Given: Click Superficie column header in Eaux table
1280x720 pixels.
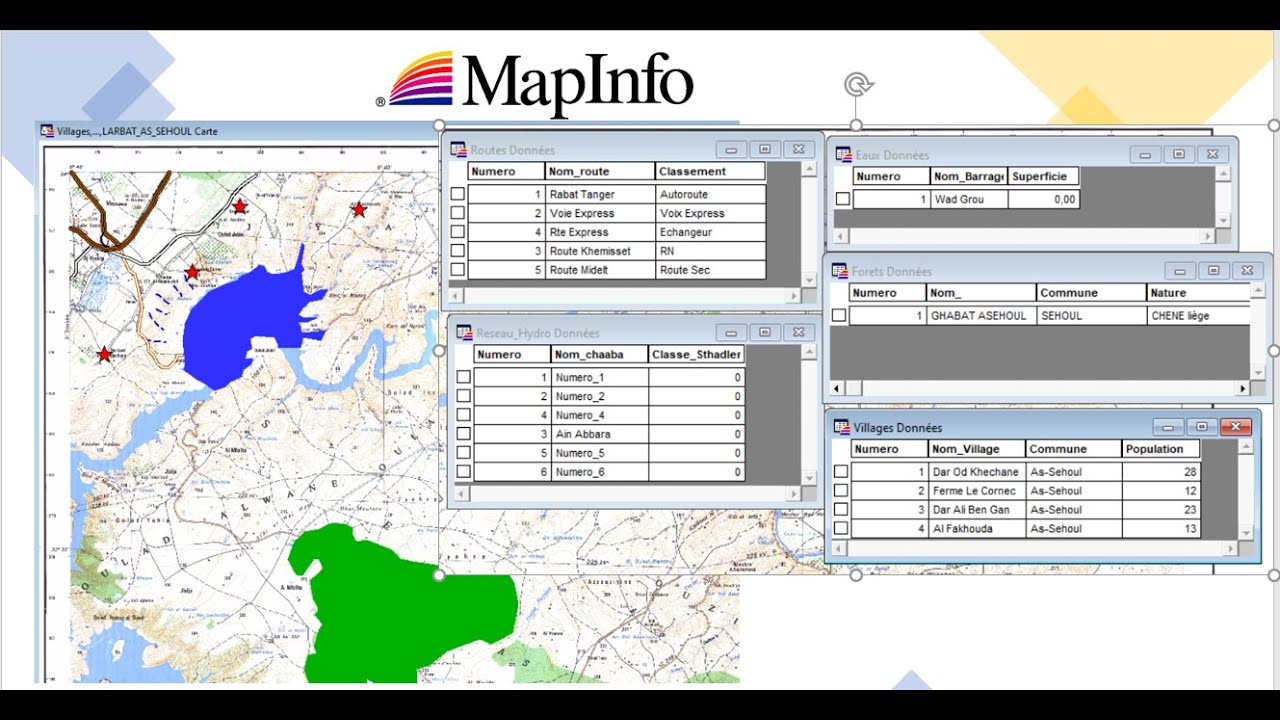Looking at the screenshot, I should point(1044,176).
